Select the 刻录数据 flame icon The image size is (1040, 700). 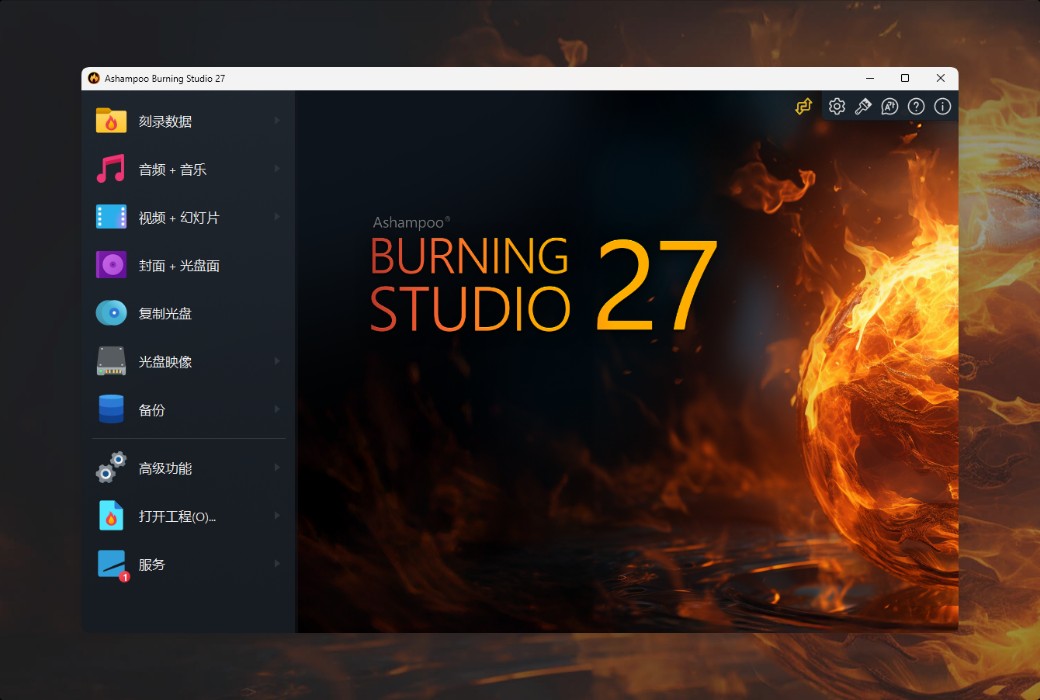110,120
